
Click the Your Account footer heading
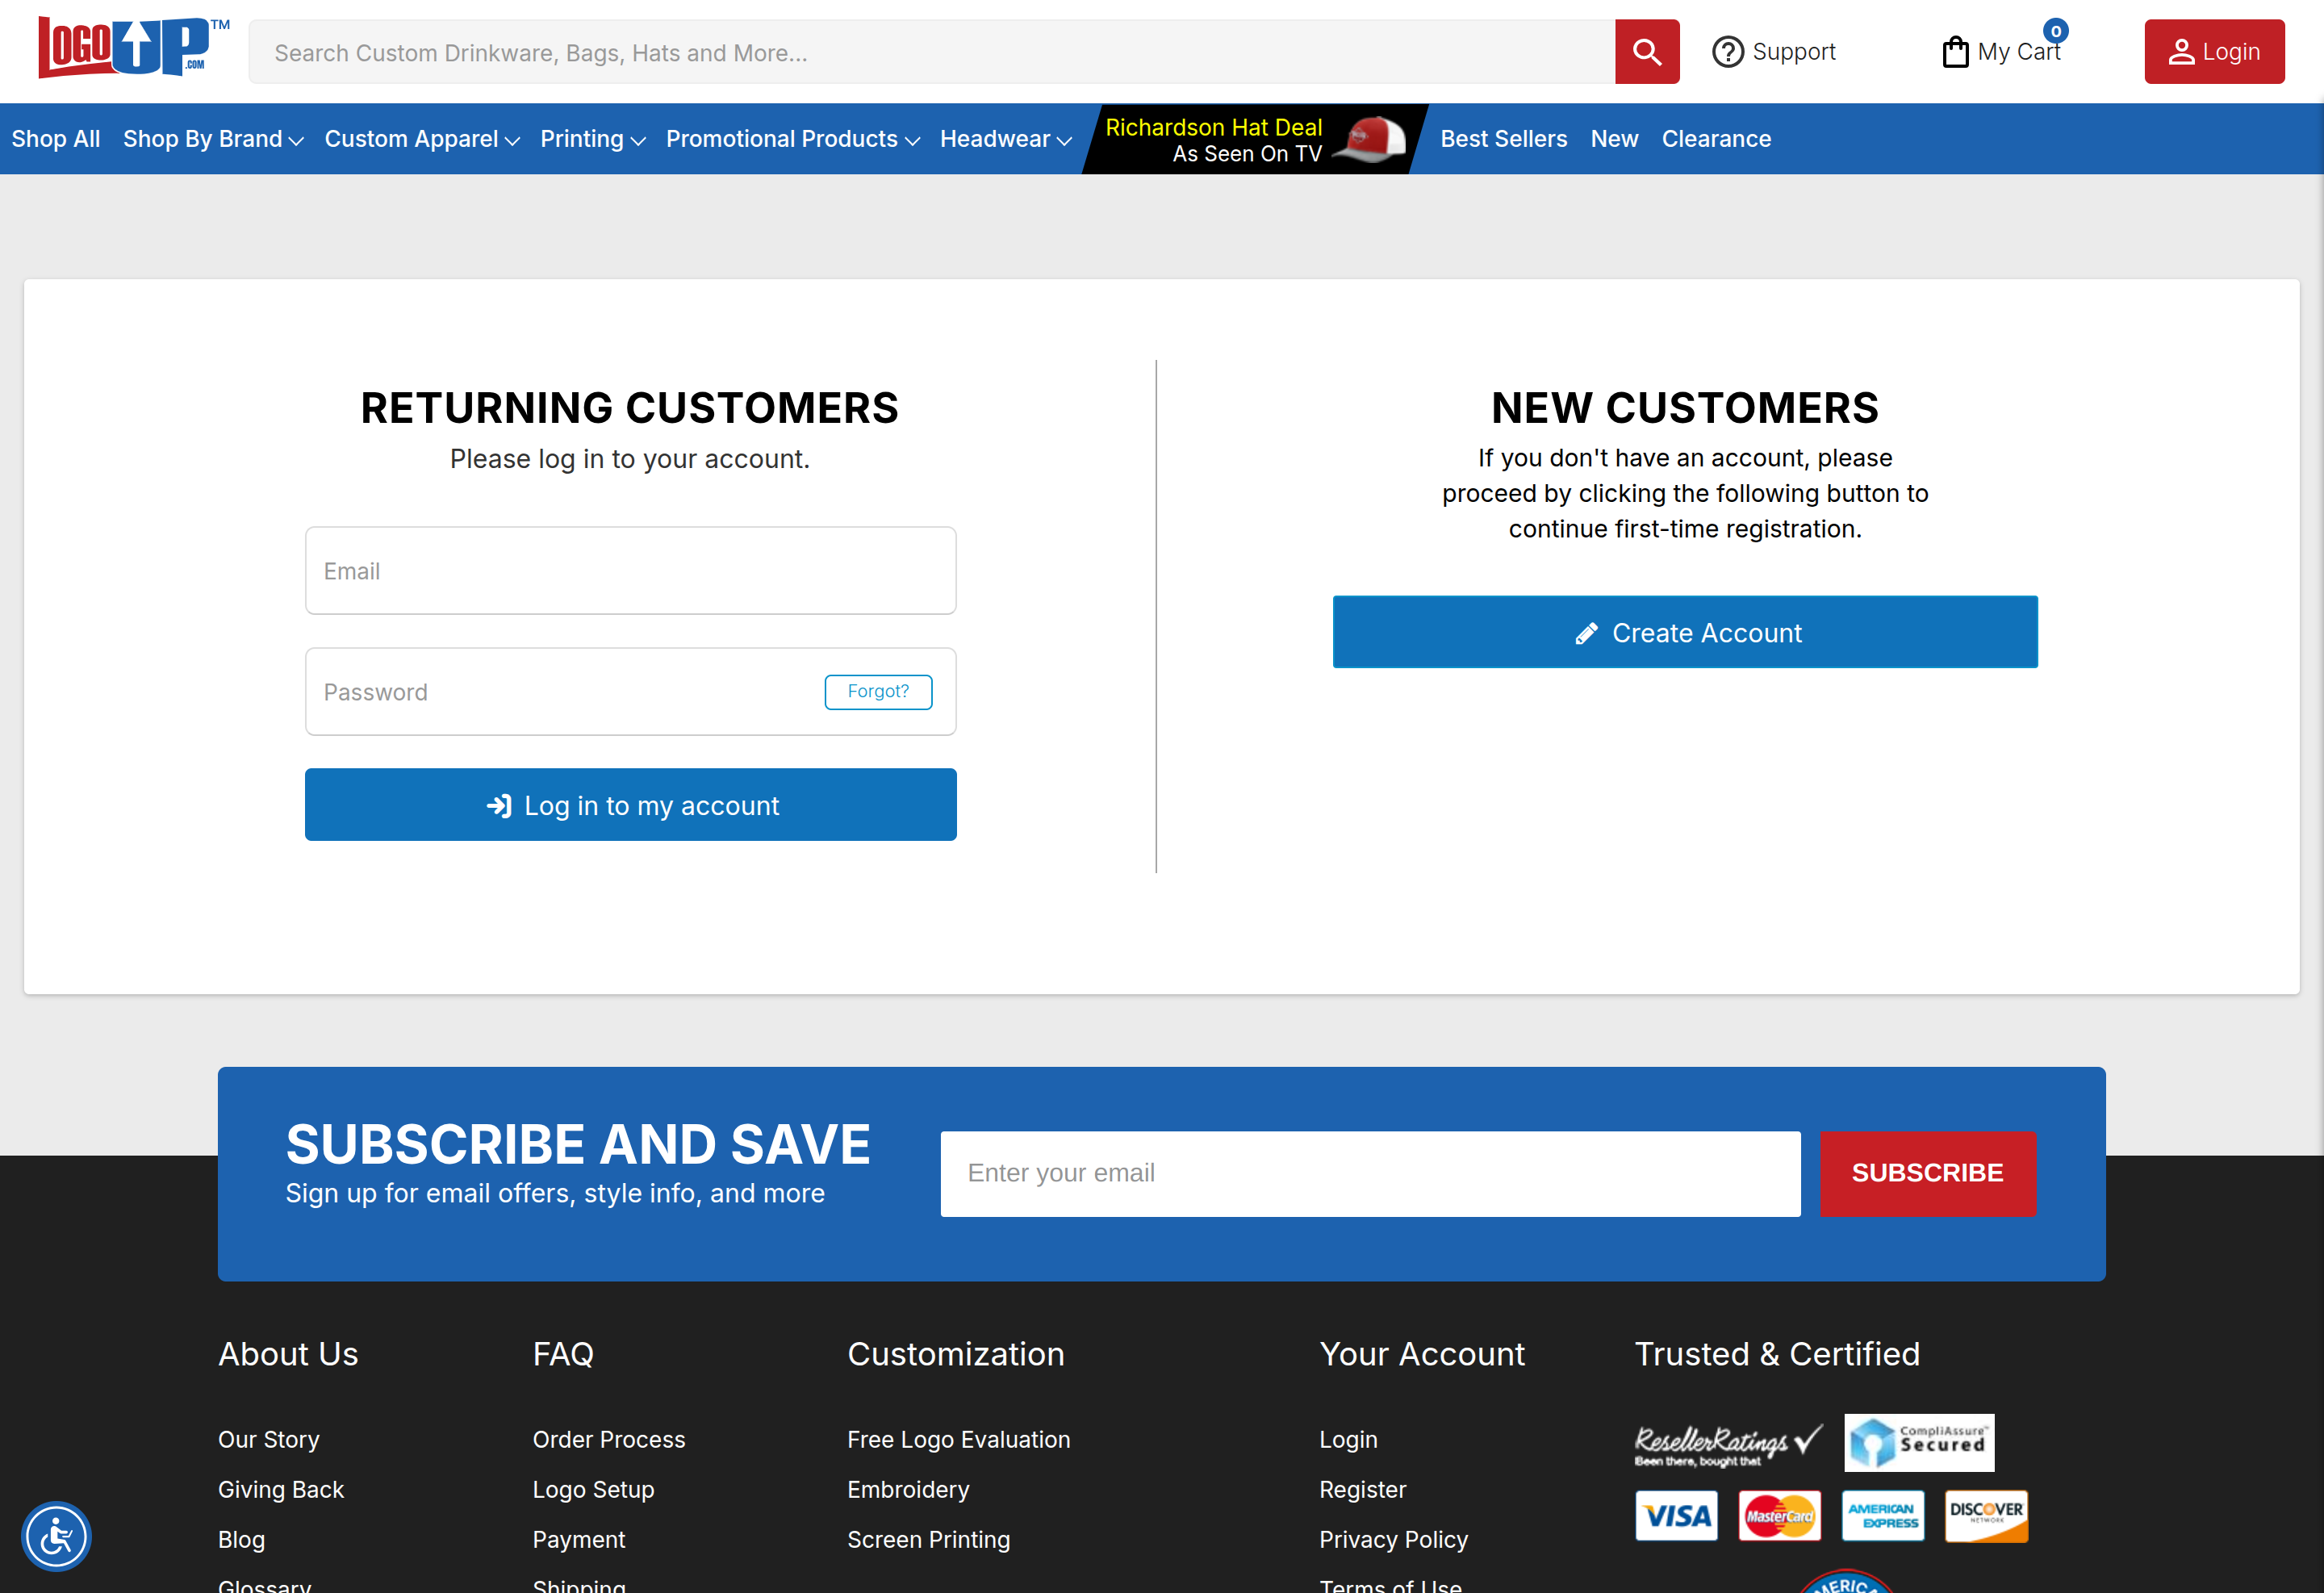pos(1422,1353)
